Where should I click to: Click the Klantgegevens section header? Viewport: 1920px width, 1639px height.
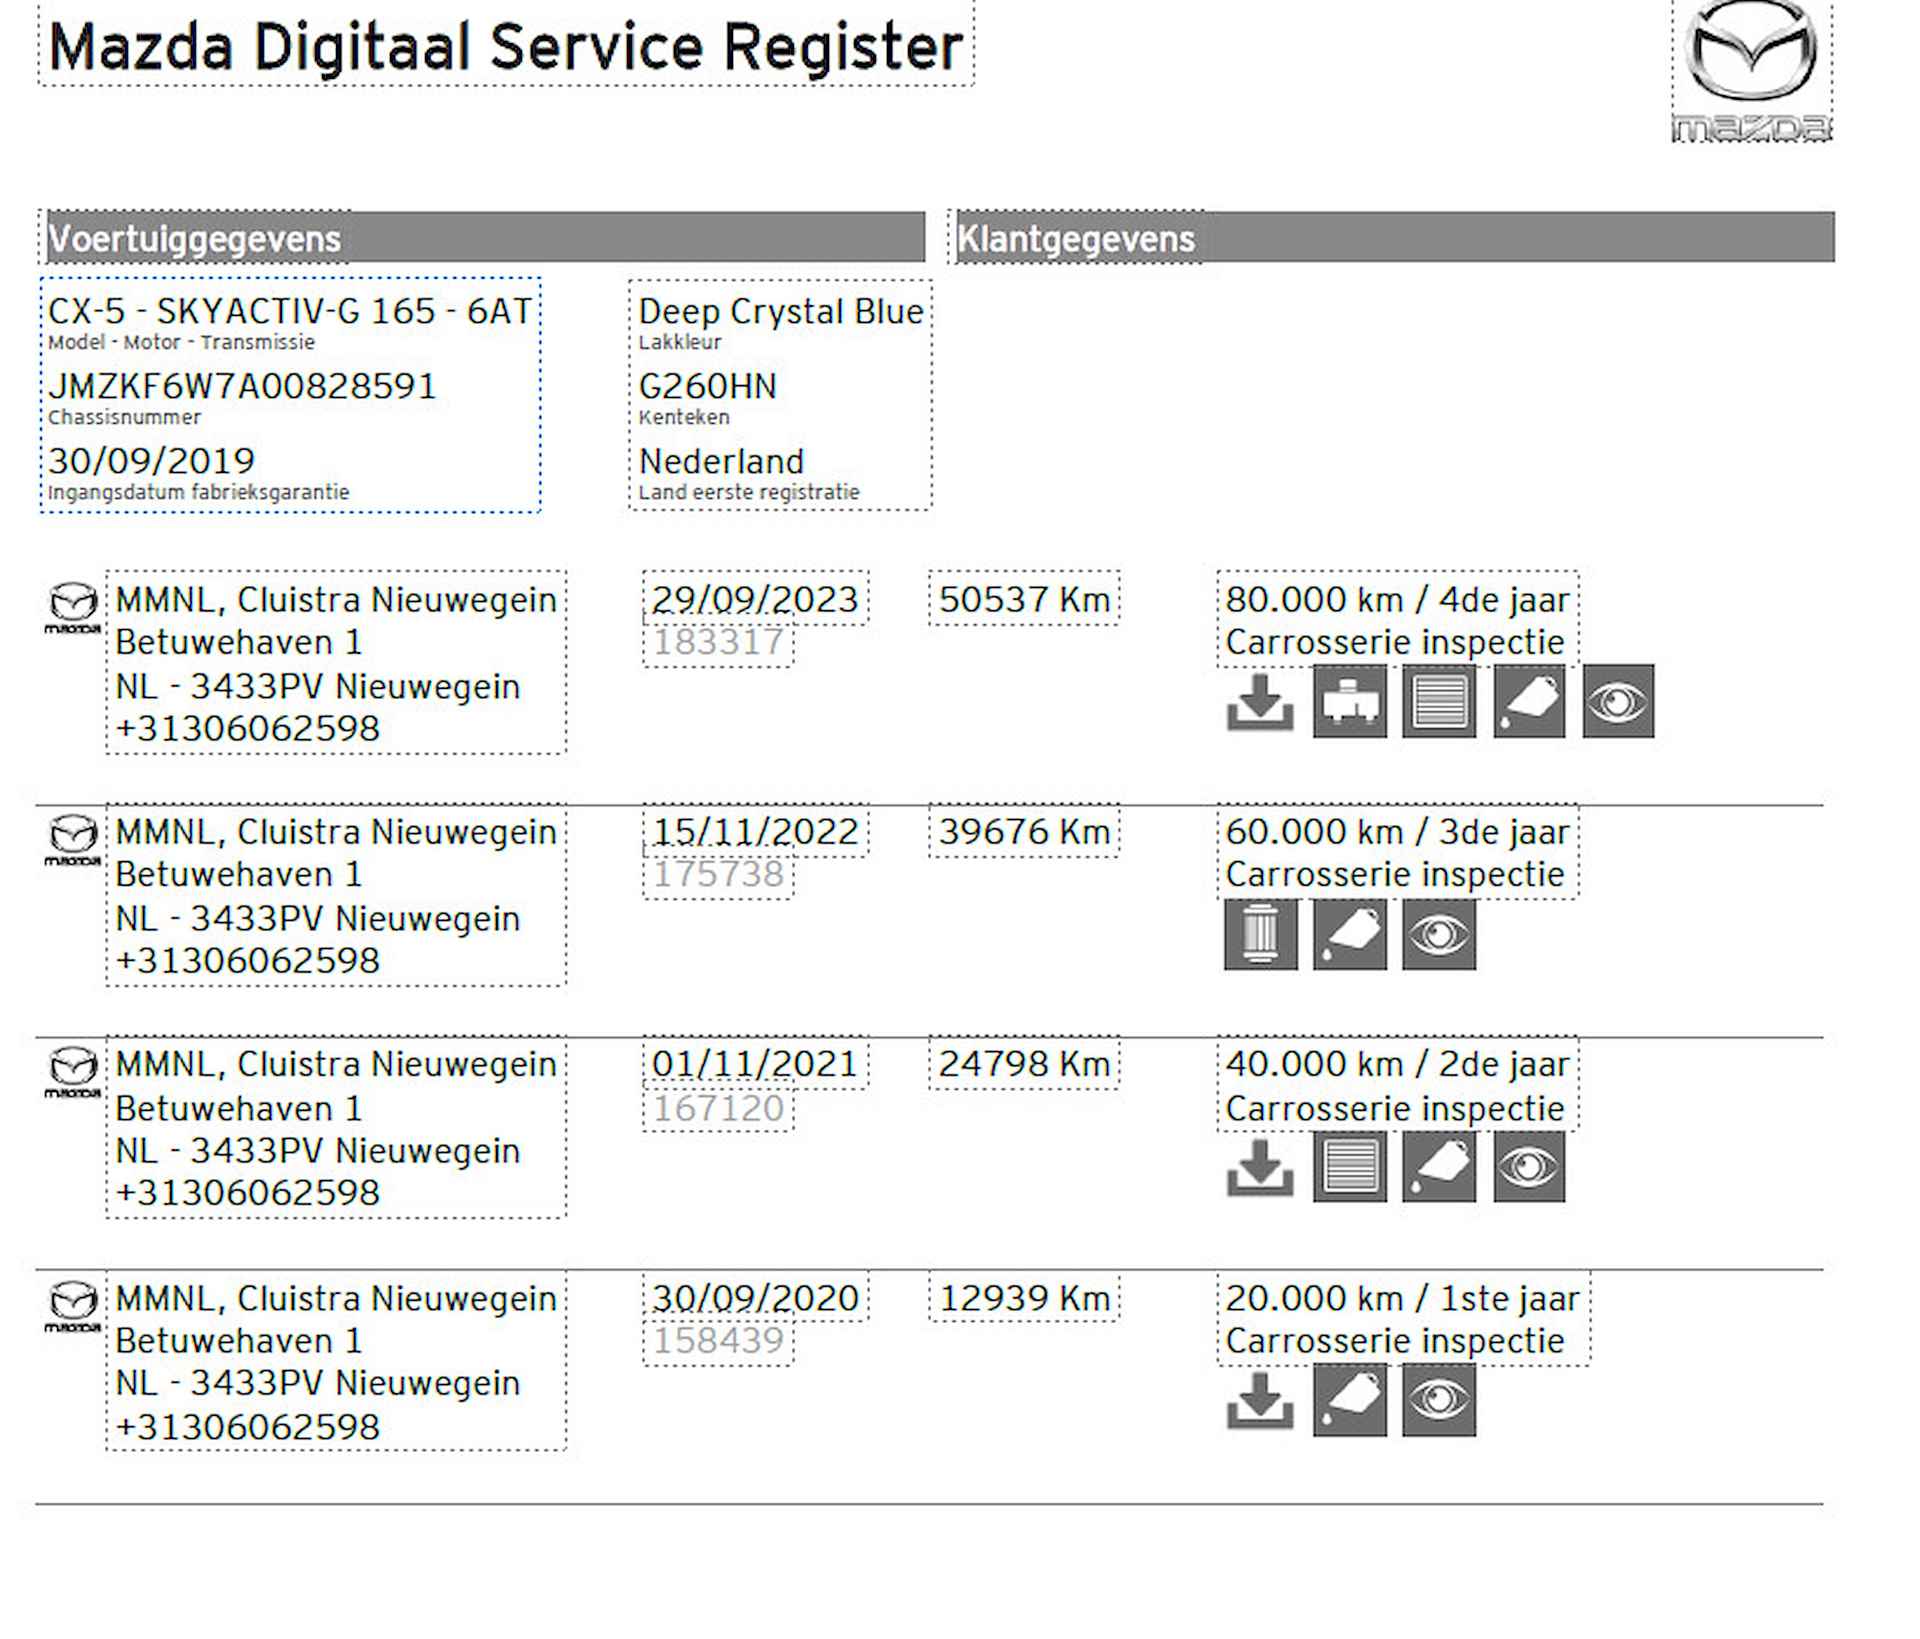[x=1395, y=238]
